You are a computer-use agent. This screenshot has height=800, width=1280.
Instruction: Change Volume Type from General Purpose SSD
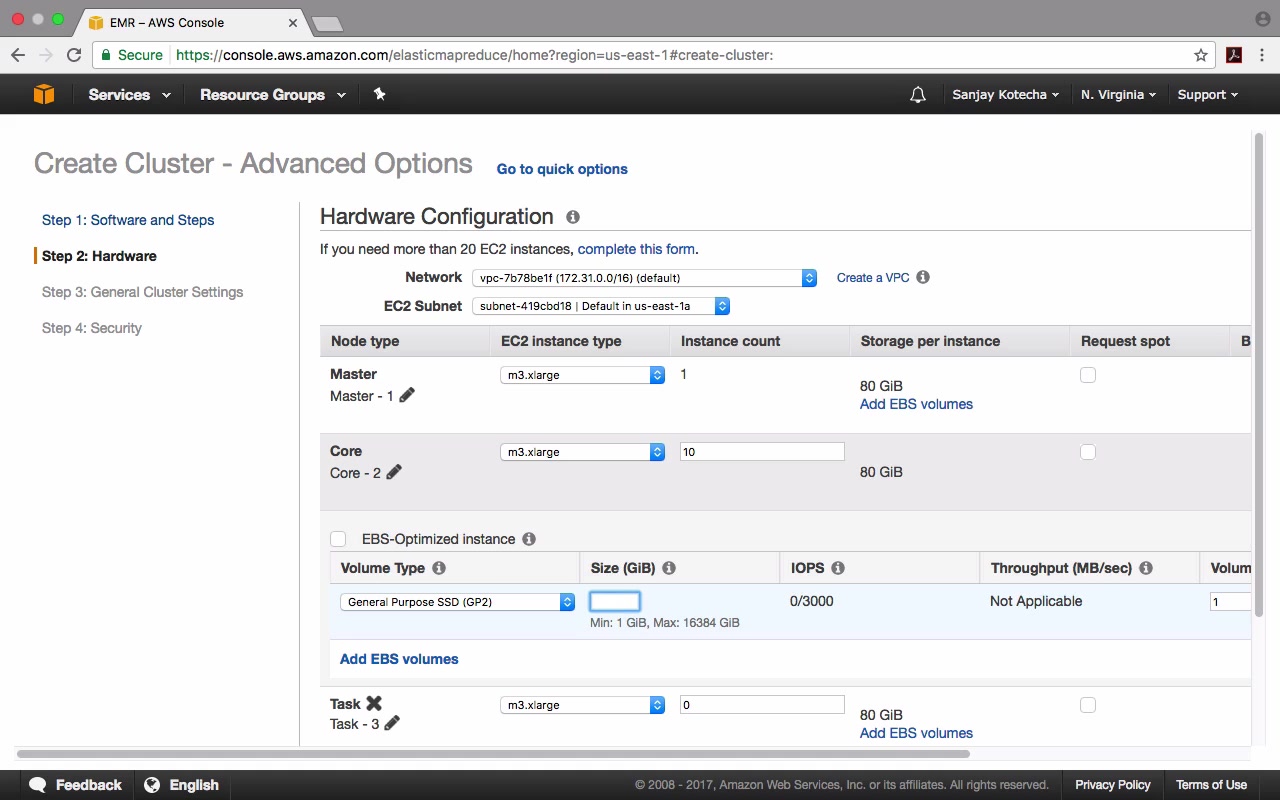click(x=457, y=602)
